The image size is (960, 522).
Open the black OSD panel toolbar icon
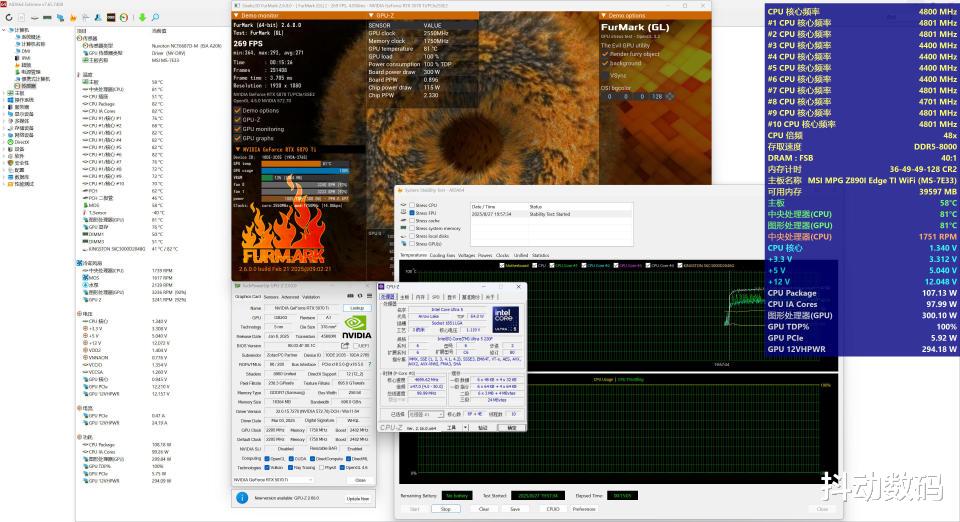[111, 17]
